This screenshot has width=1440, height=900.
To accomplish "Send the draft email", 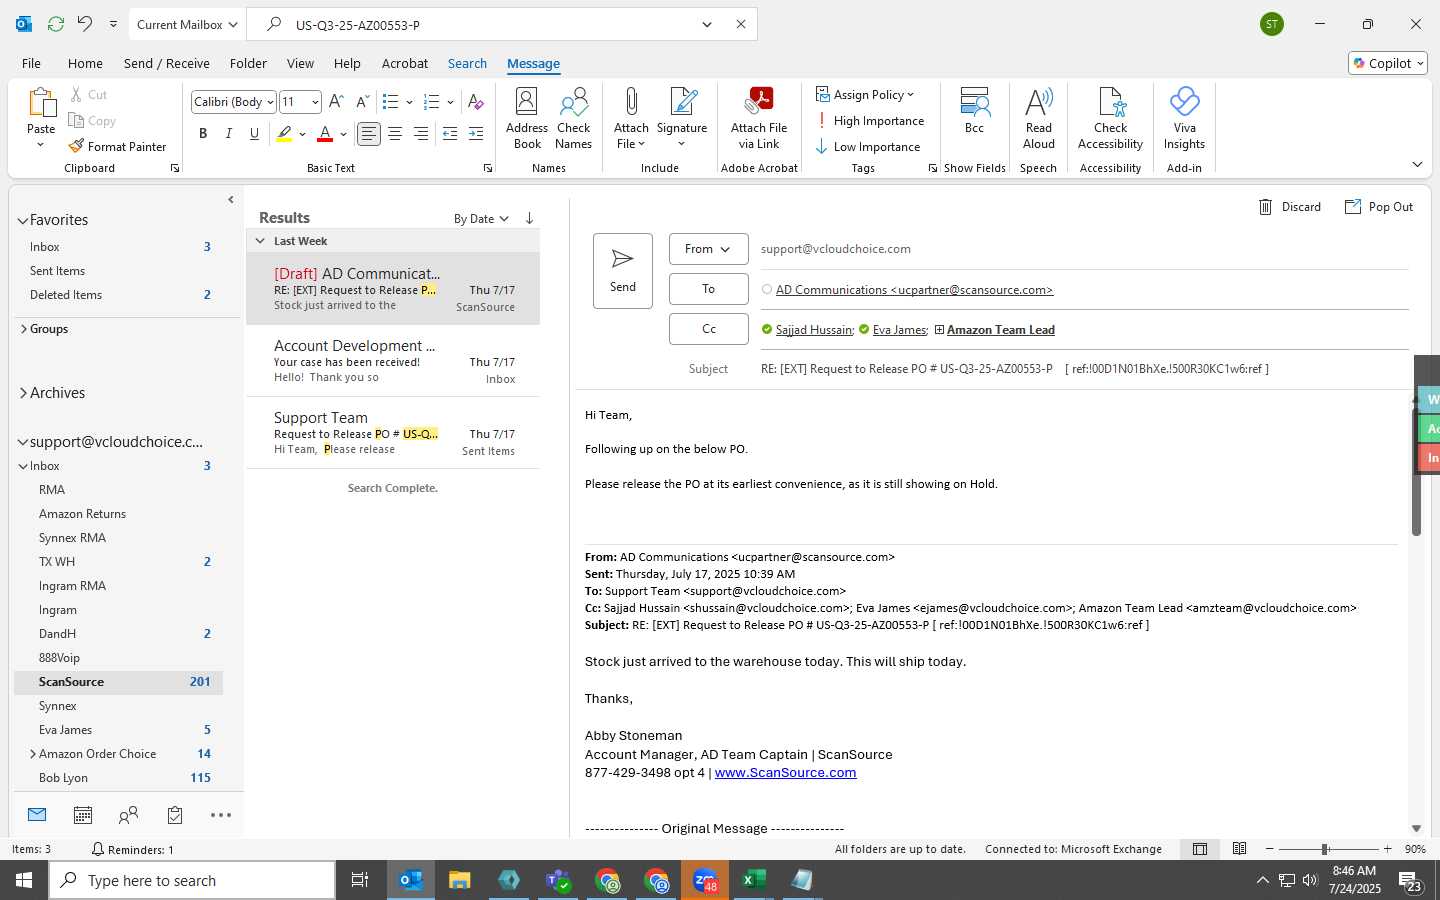I will pyautogui.click(x=622, y=271).
